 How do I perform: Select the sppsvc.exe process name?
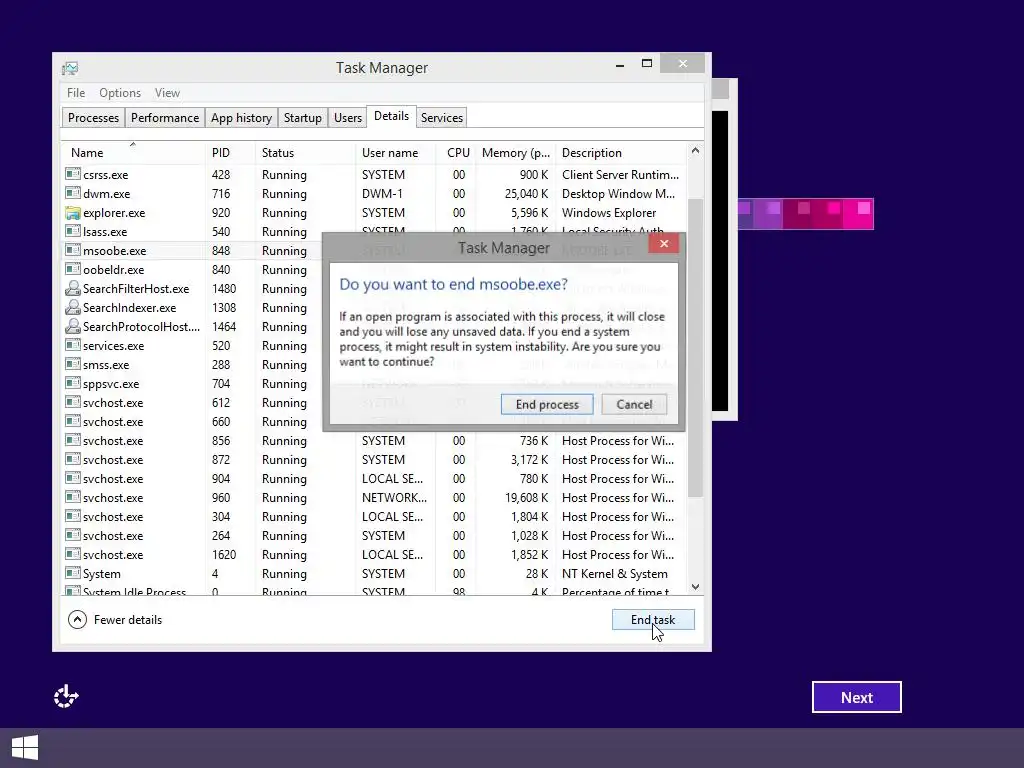[x=111, y=384]
